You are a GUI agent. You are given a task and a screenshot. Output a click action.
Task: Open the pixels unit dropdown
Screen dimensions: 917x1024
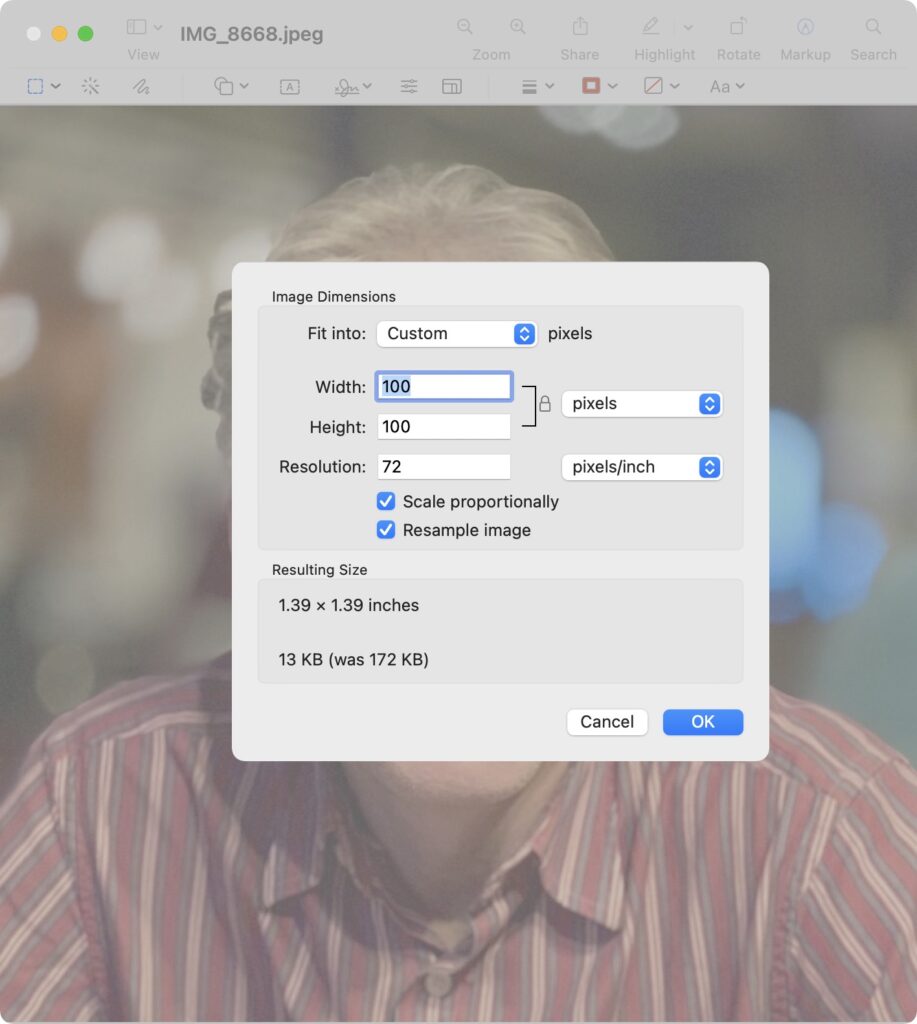pos(641,404)
